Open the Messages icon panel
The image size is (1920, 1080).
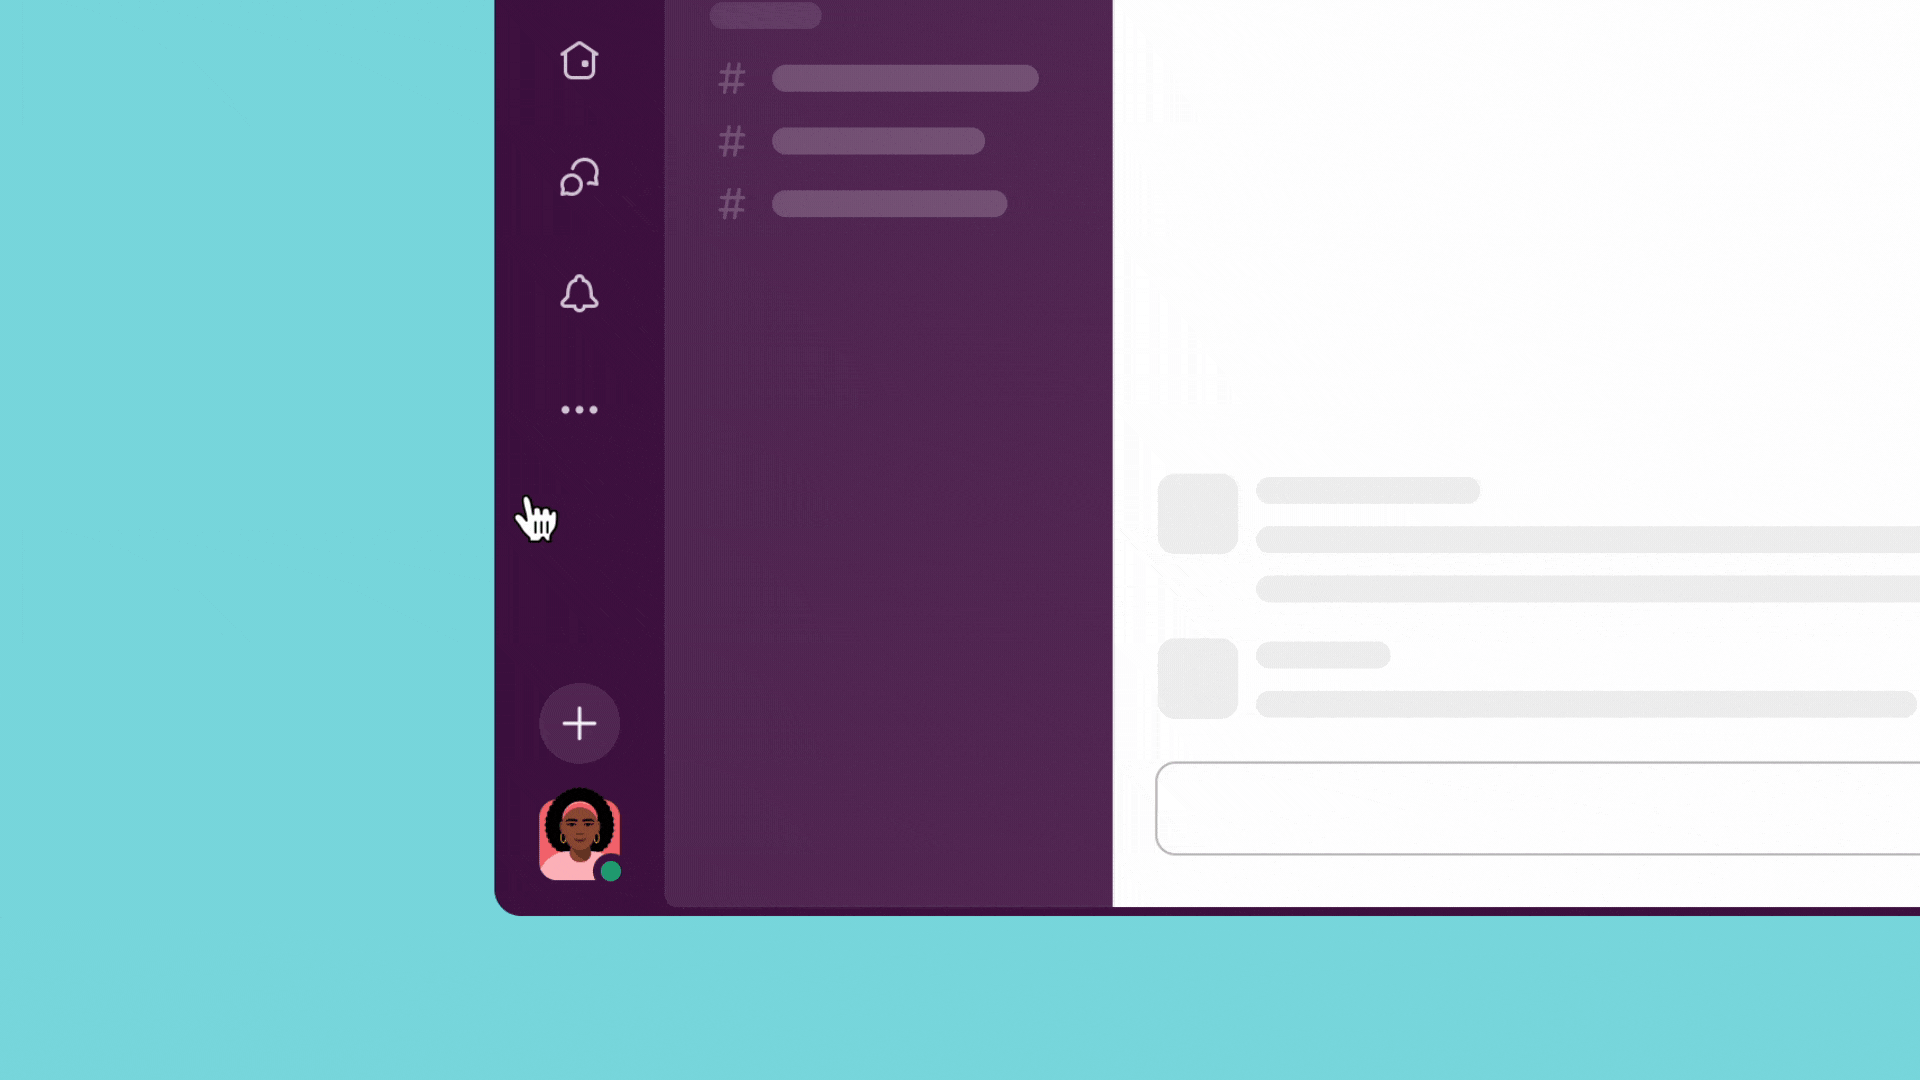click(580, 177)
